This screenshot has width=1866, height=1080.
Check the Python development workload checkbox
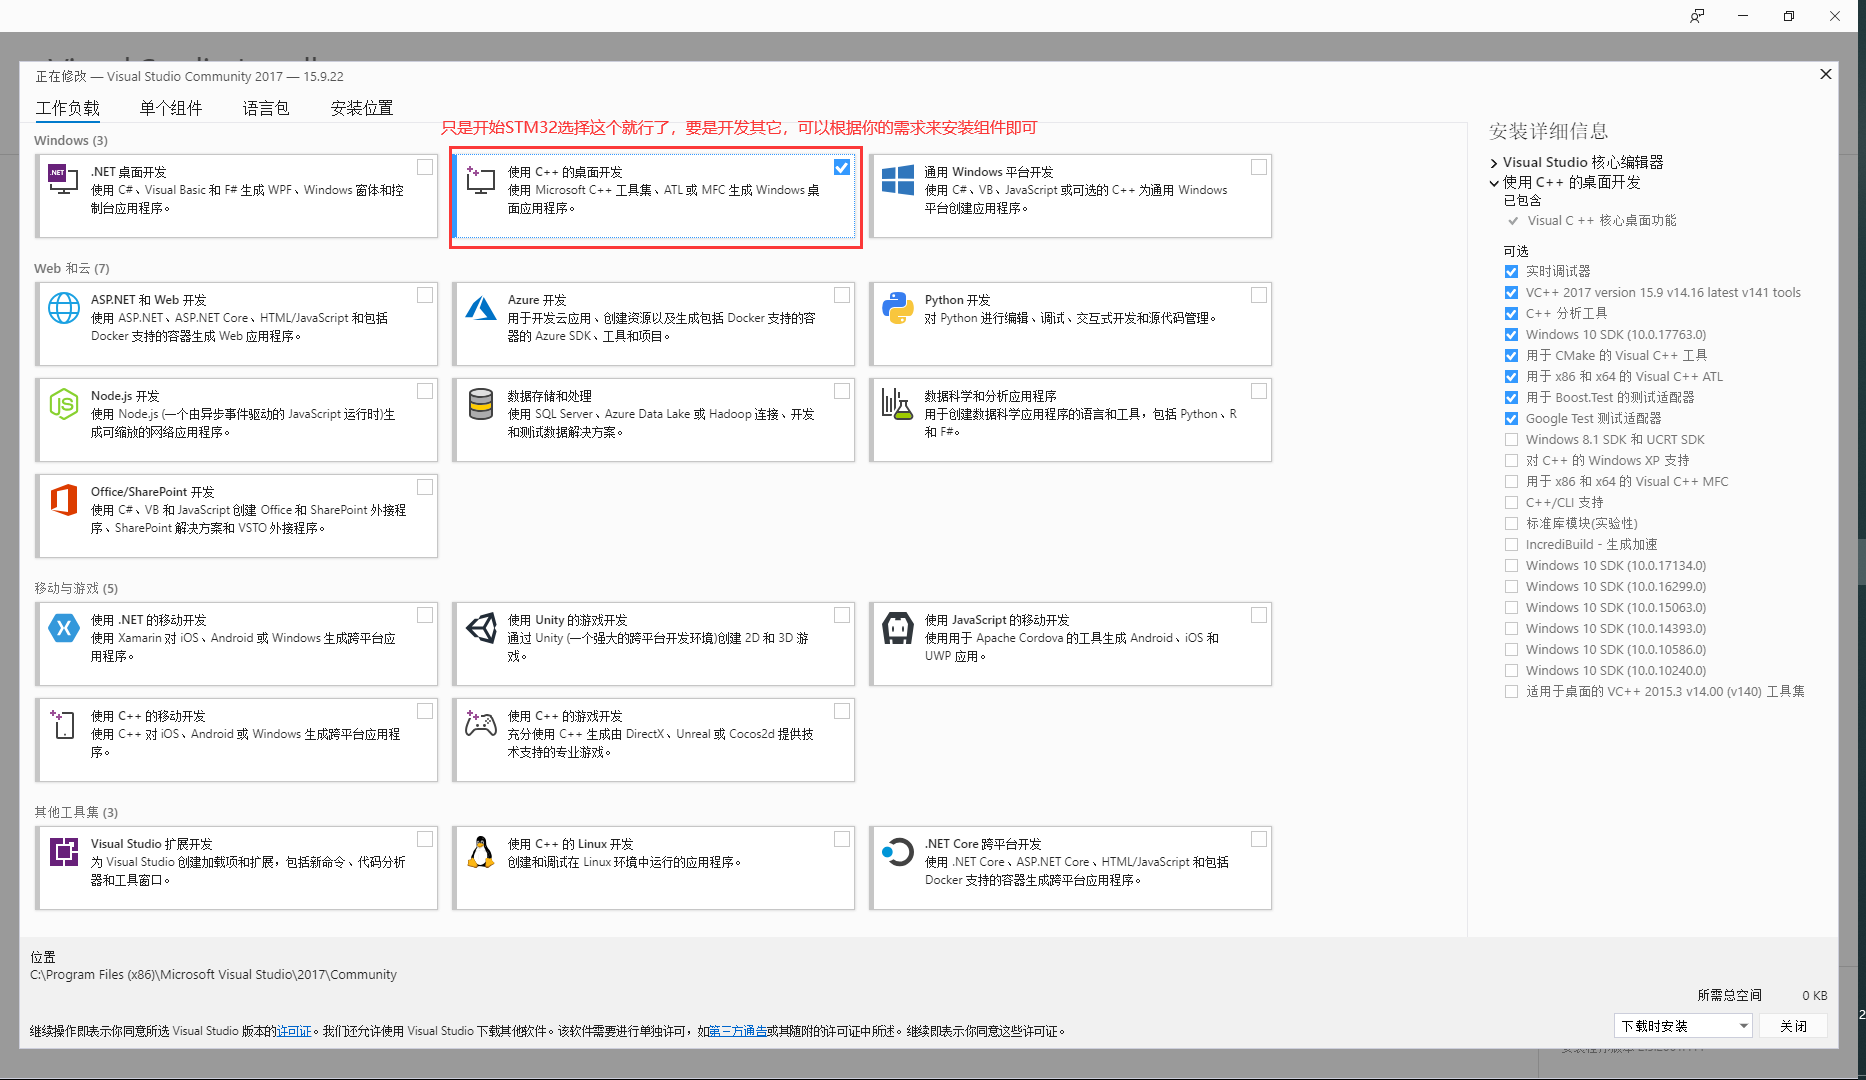[x=1259, y=295]
